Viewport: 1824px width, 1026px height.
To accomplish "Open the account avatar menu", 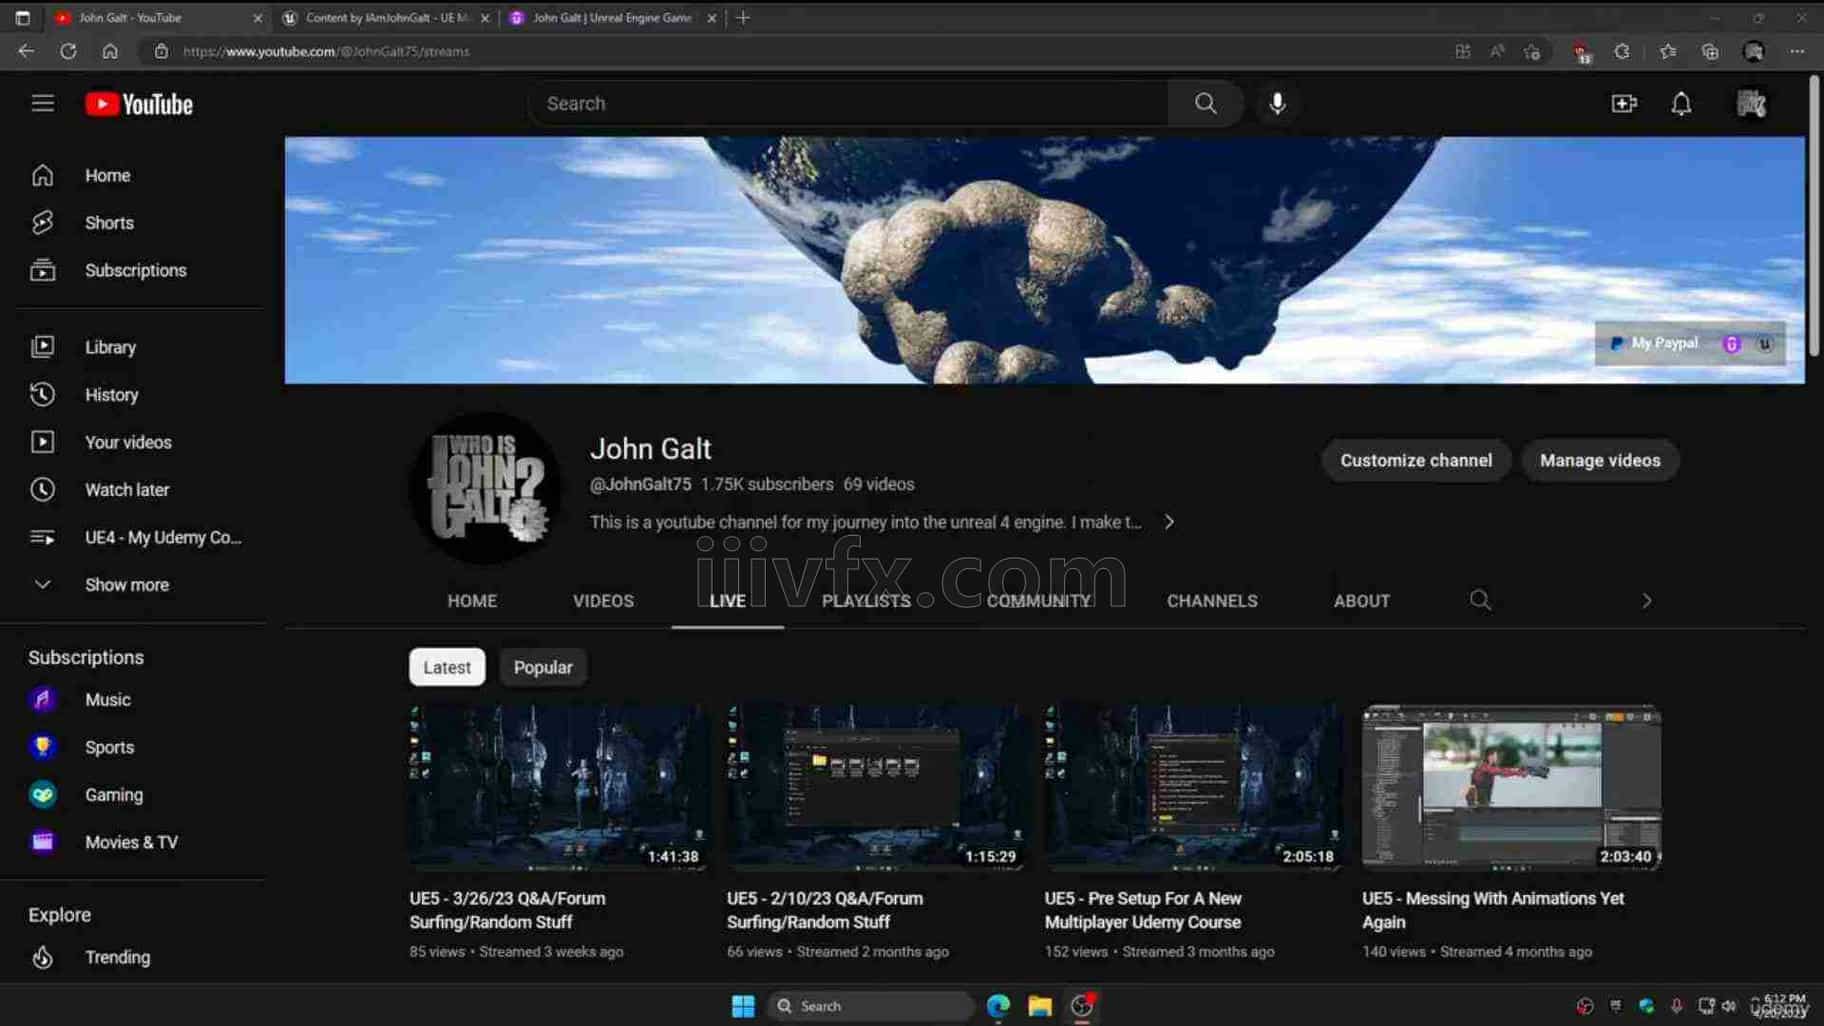I will coord(1751,103).
